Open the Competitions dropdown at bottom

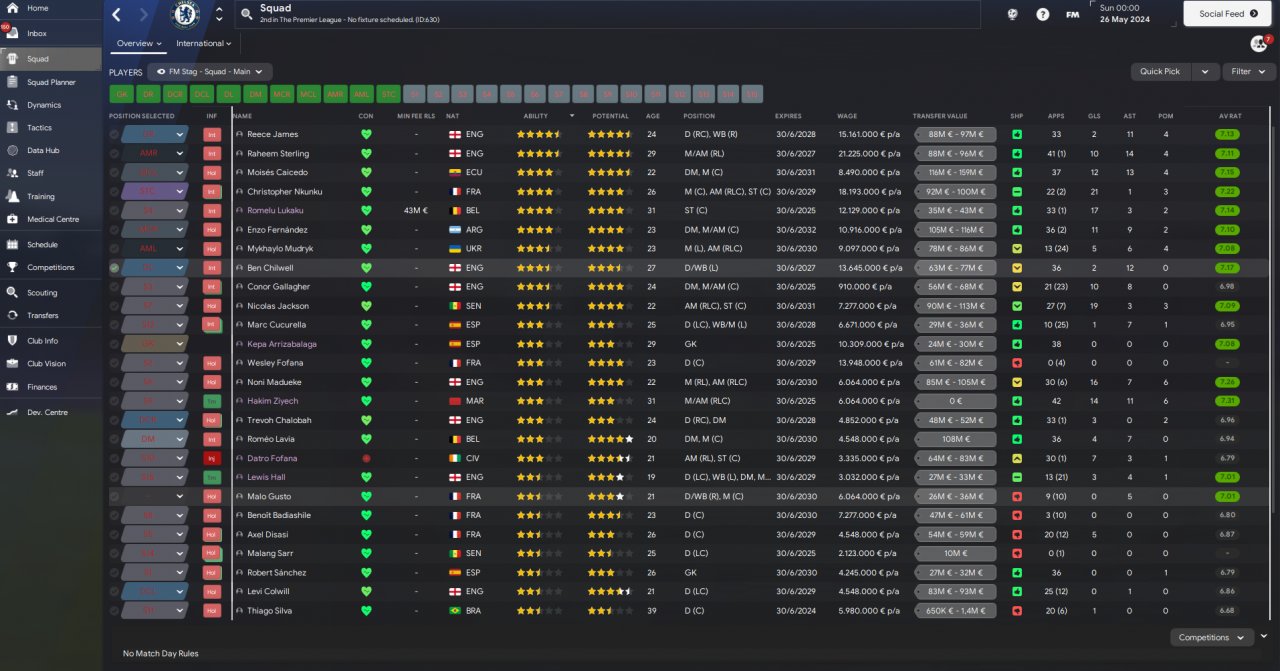(x=1211, y=637)
